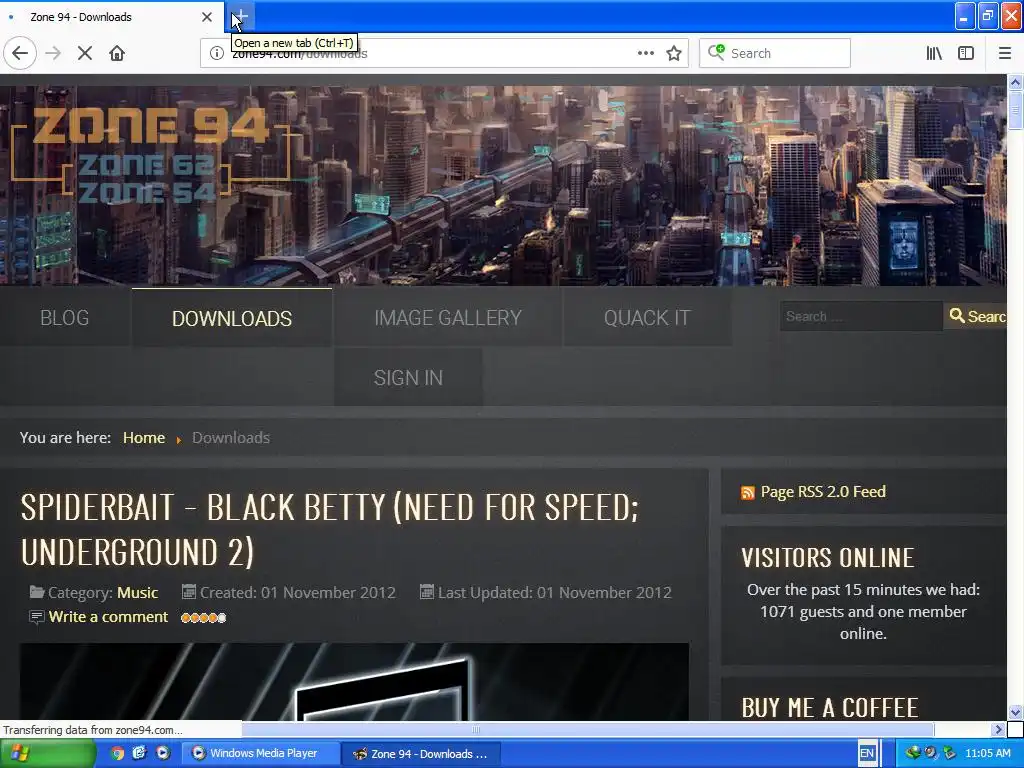Click the forward navigation arrow
The width and height of the screenshot is (1024, 768).
pyautogui.click(x=53, y=53)
